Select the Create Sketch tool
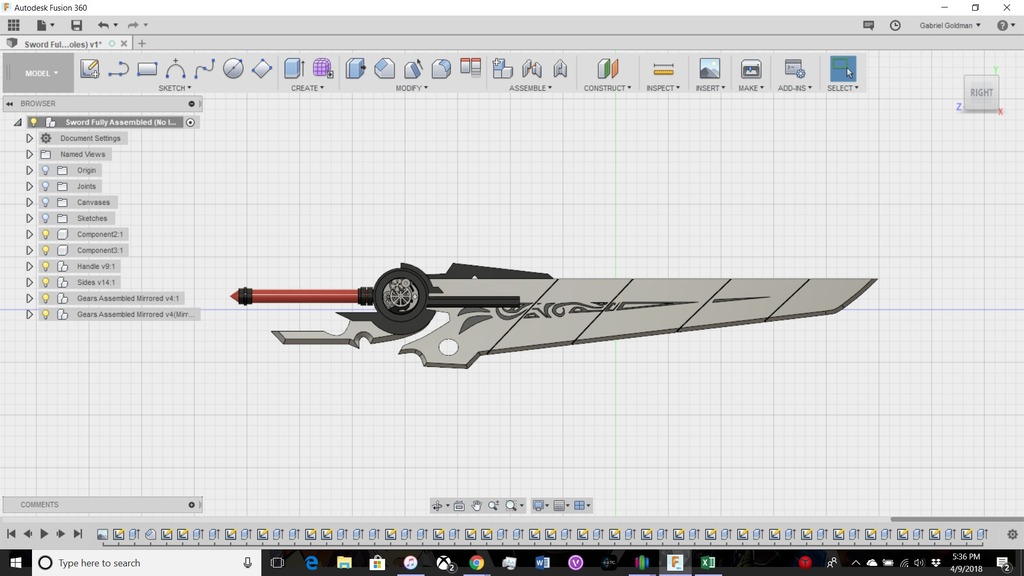Screen dimensions: 1024x576 tap(89, 67)
